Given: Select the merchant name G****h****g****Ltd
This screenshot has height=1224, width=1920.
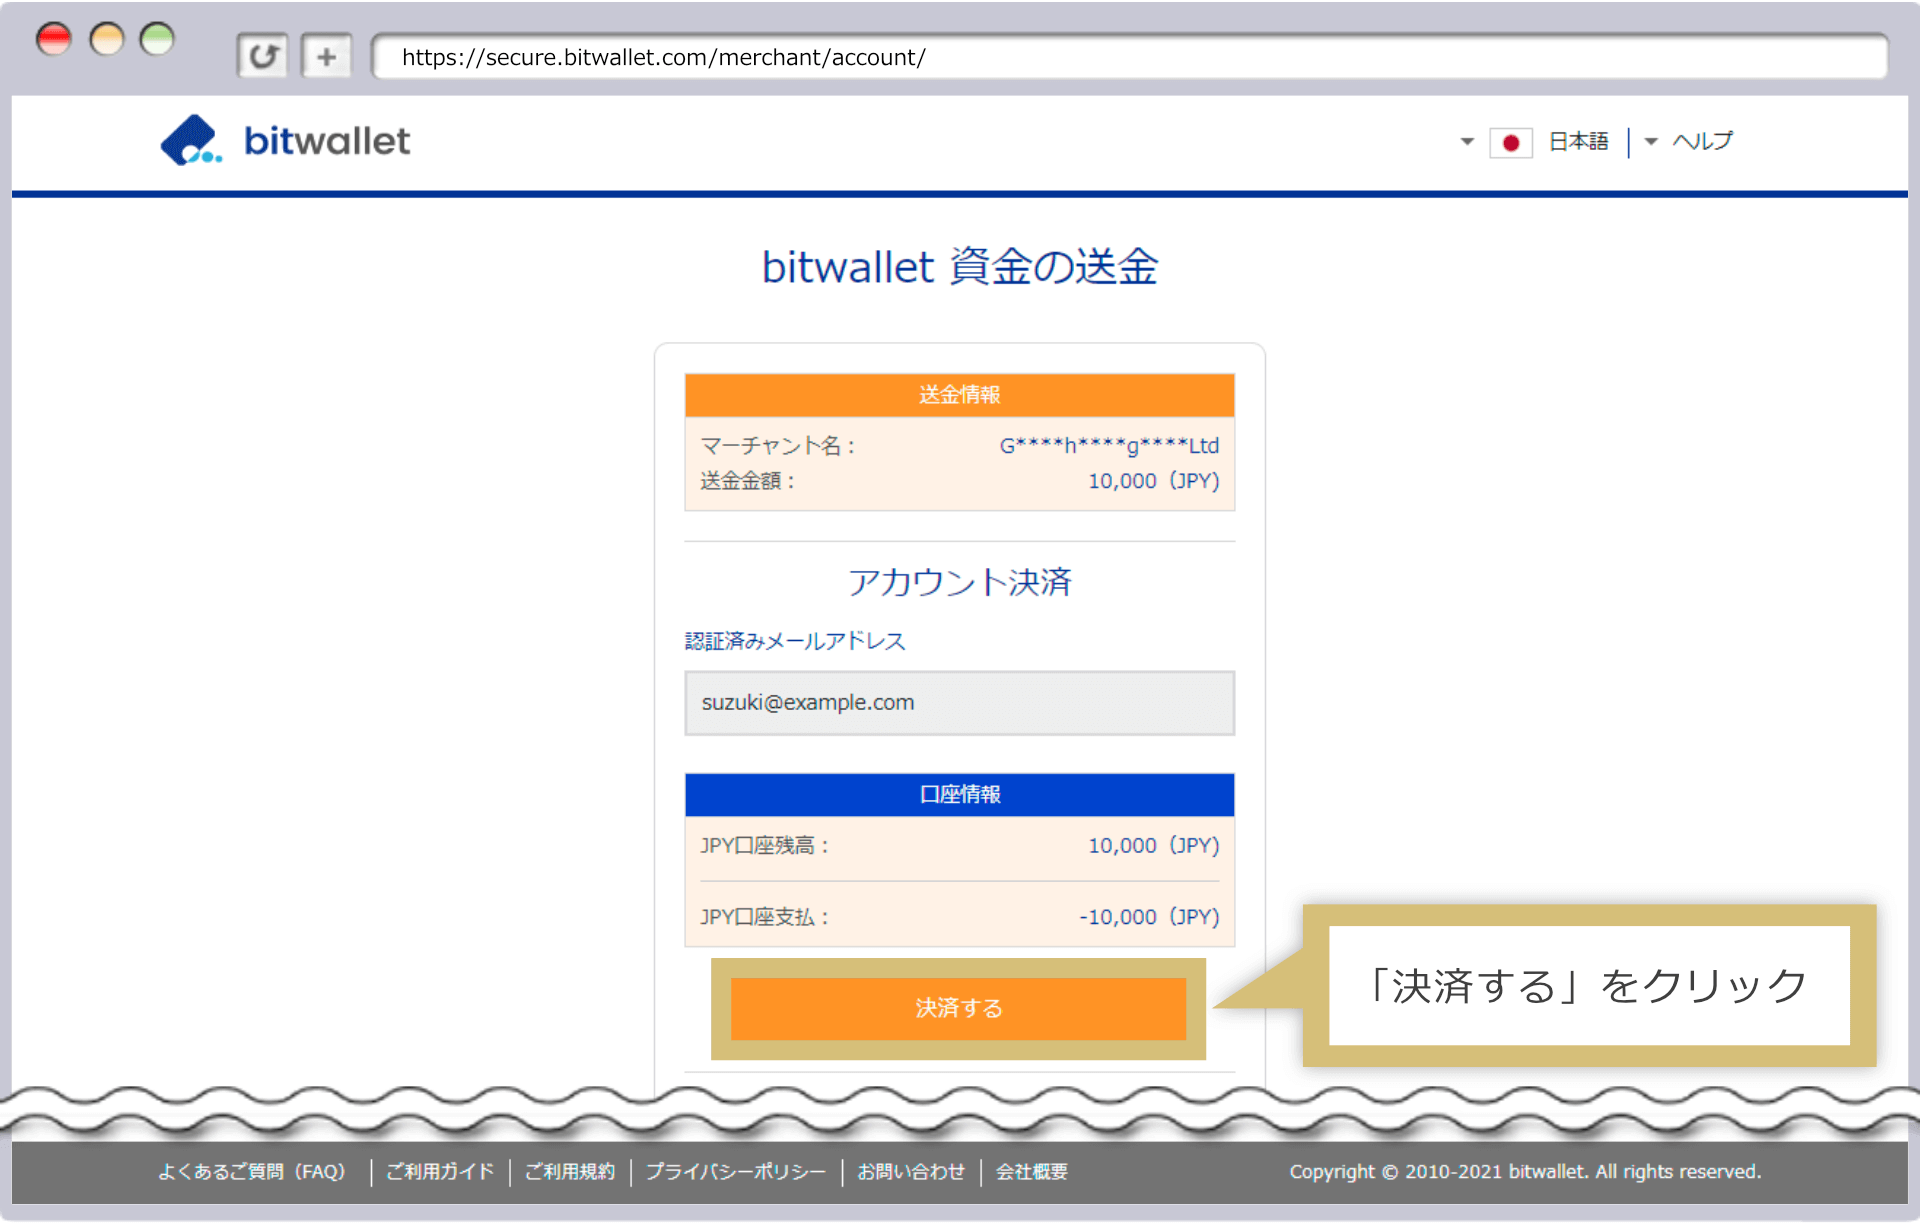Looking at the screenshot, I should coord(1109,445).
